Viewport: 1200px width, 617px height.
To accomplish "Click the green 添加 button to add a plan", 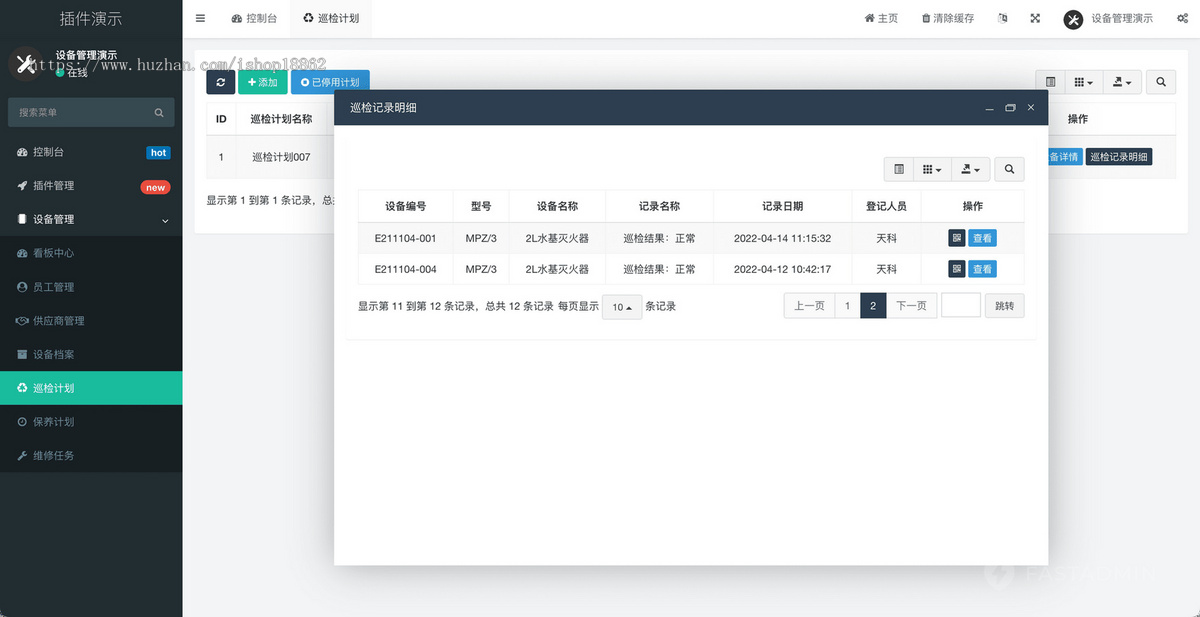I will [263, 82].
